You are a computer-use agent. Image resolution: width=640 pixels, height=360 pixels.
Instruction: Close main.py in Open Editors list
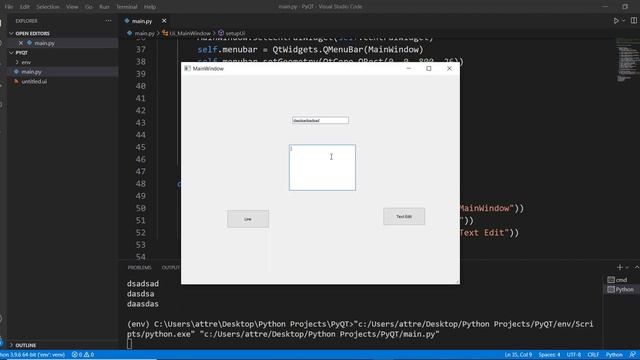pos(21,43)
